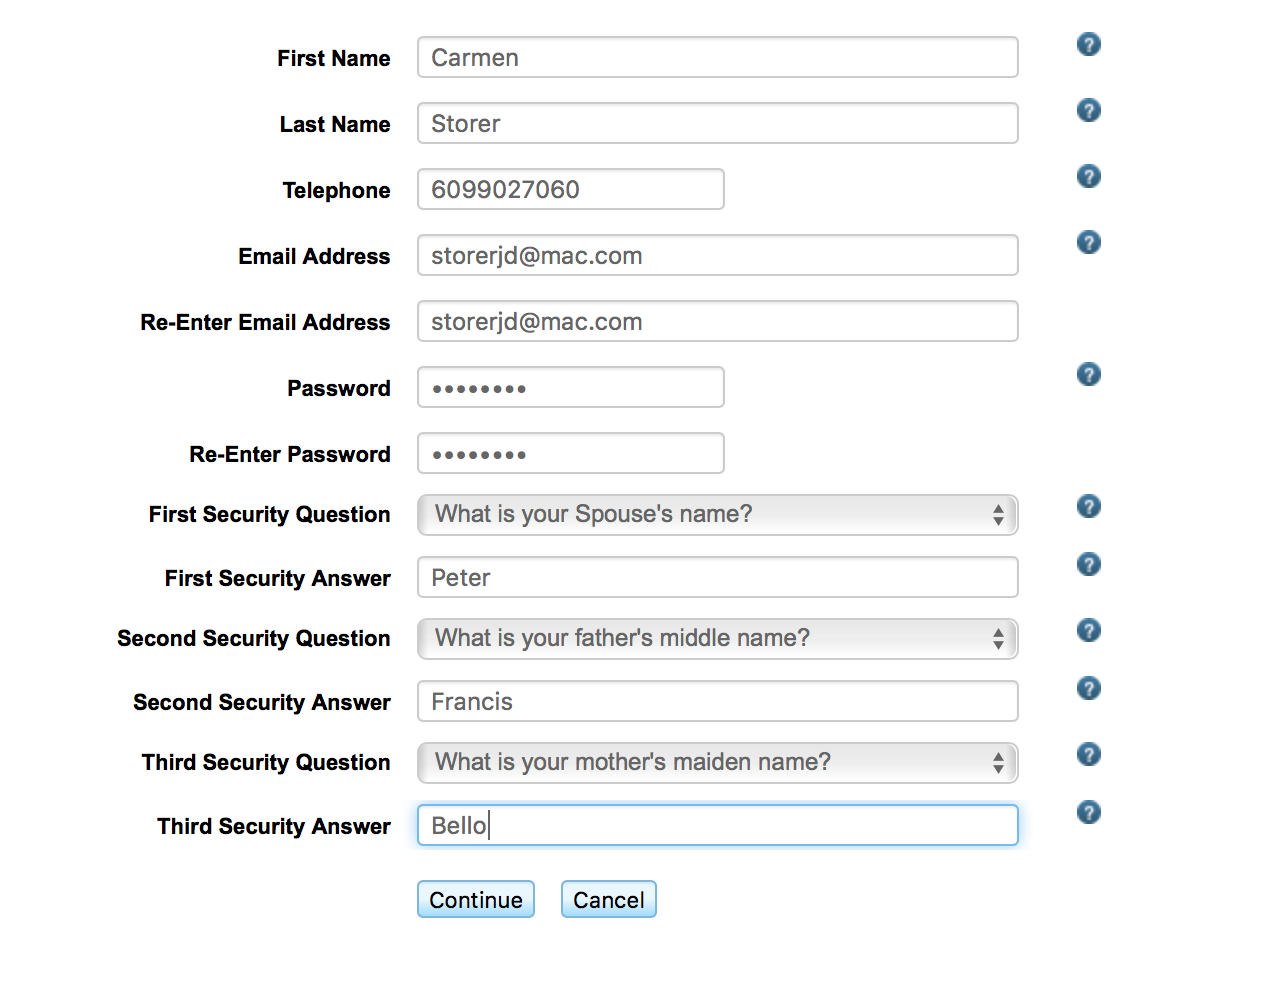Select the Last Name field containing Storer

[x=717, y=123]
